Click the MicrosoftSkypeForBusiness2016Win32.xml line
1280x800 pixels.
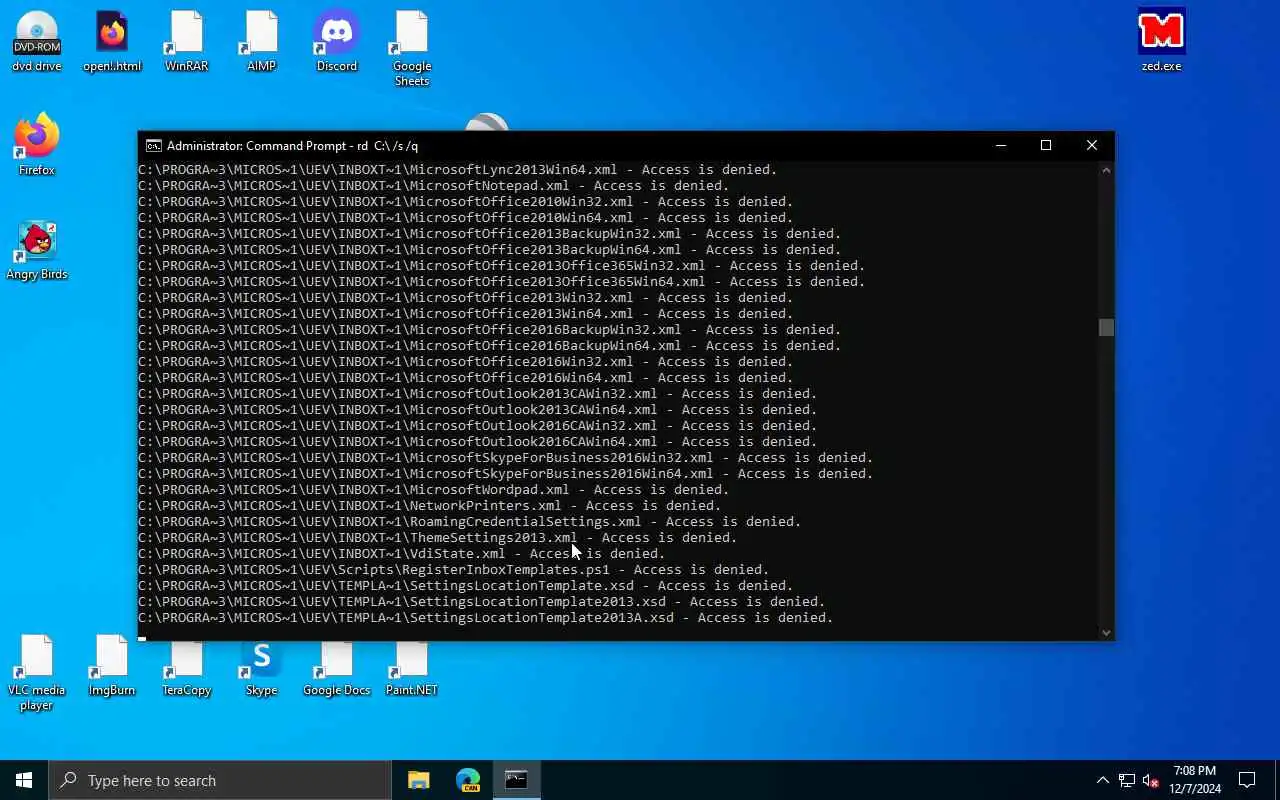point(506,458)
